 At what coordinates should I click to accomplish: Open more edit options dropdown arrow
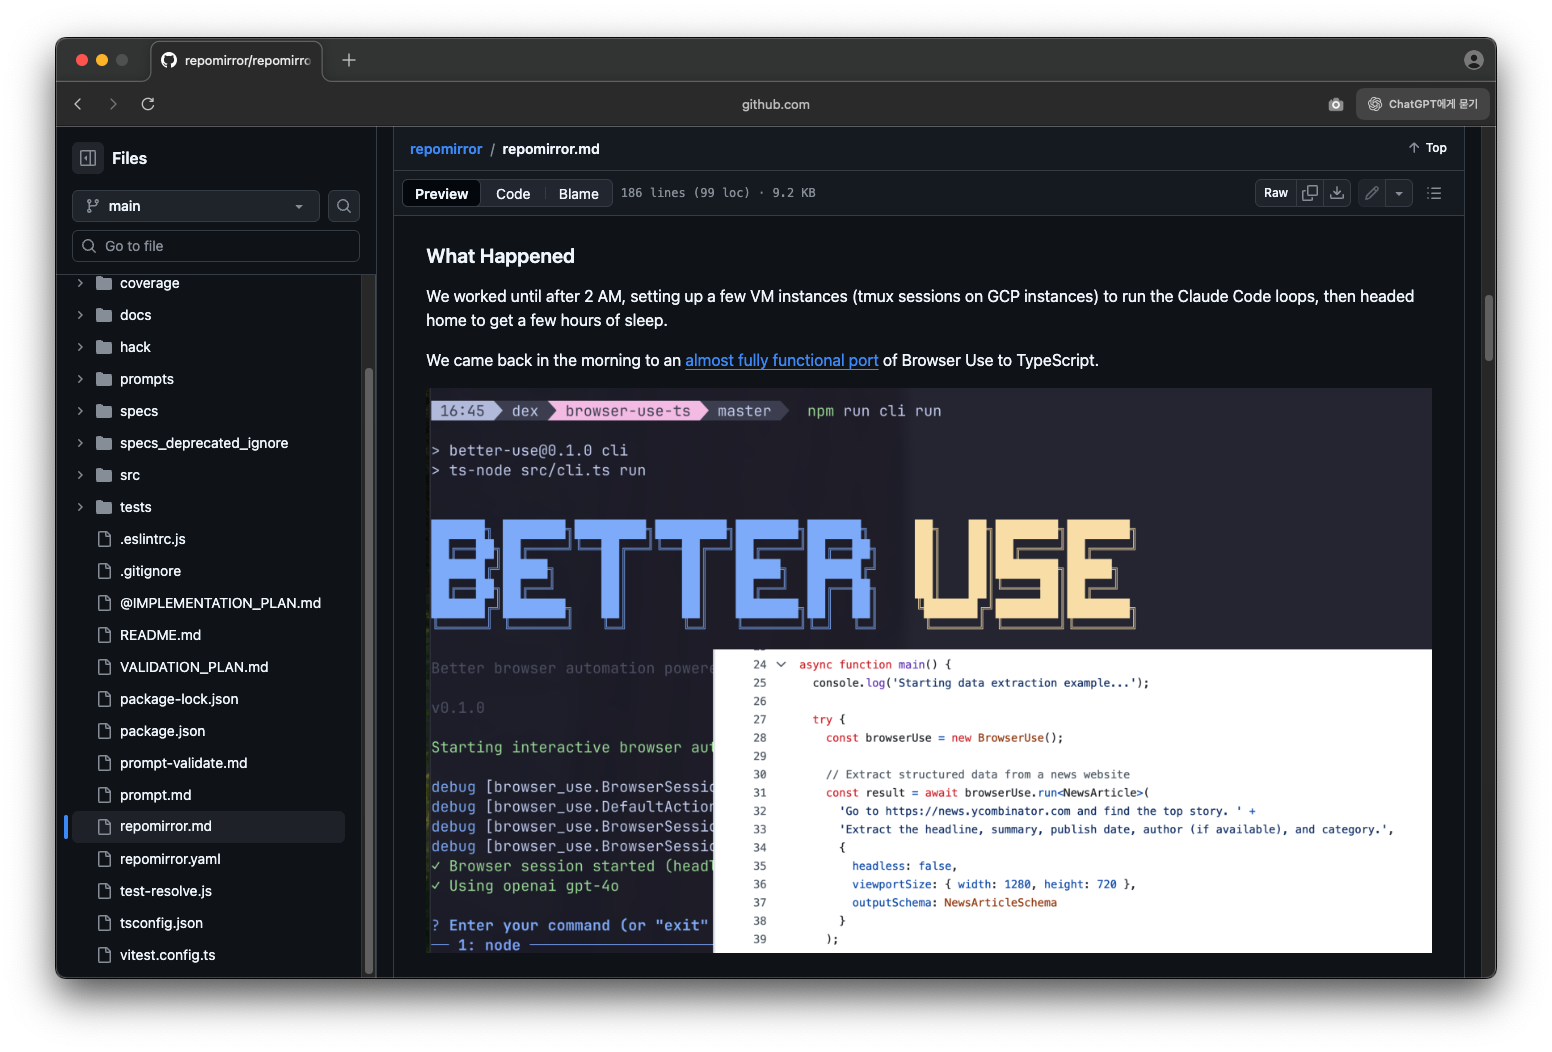[x=1399, y=193]
